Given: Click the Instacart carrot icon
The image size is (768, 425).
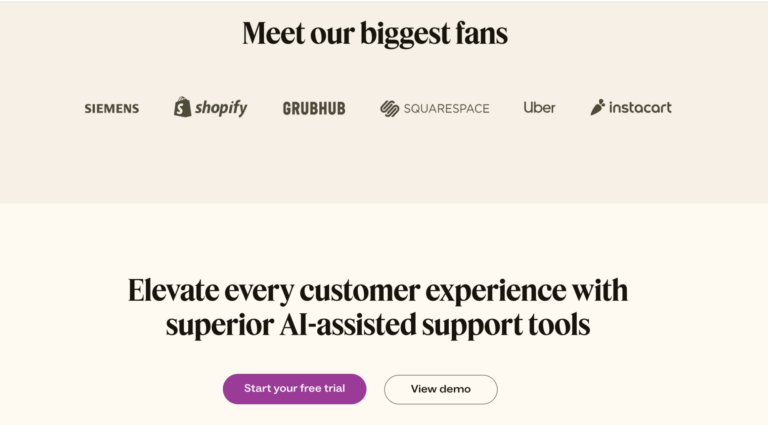Looking at the screenshot, I should pyautogui.click(x=598, y=107).
